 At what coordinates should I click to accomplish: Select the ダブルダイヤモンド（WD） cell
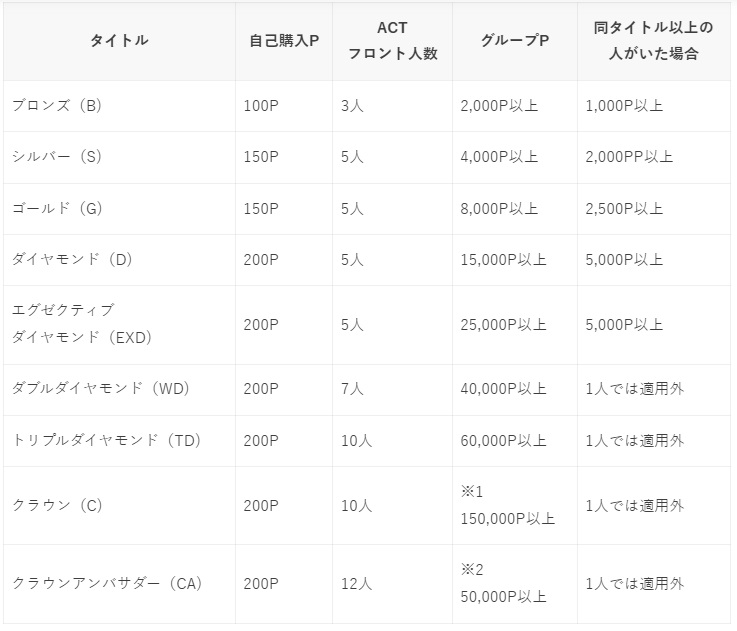pyautogui.click(x=119, y=389)
